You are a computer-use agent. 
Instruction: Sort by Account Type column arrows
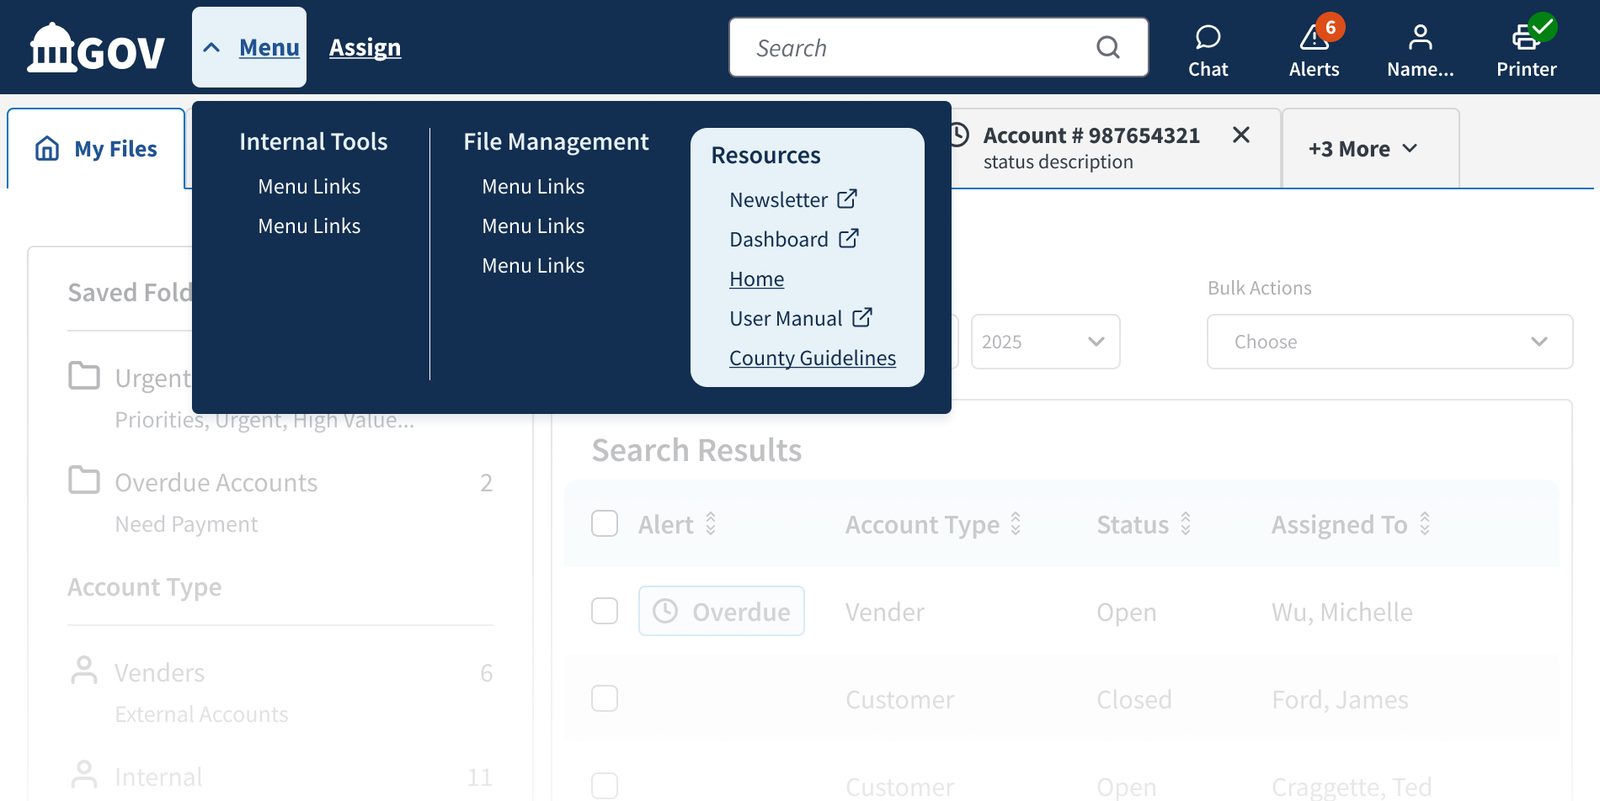click(x=1016, y=524)
